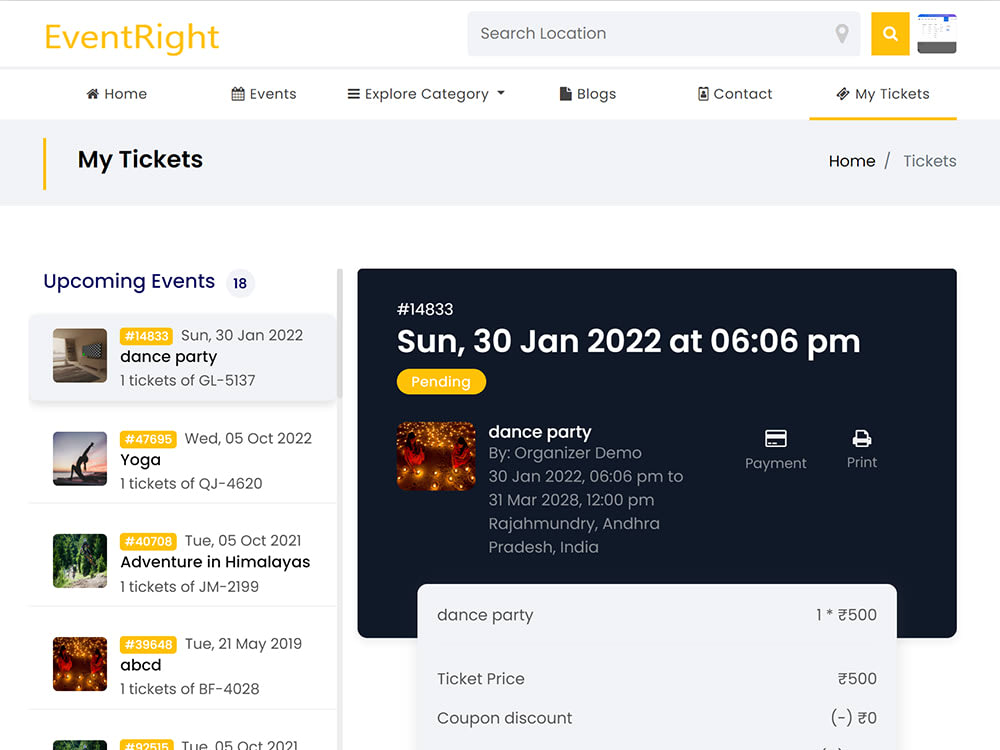This screenshot has height=750, width=1000.
Task: Click the document icon beside Blogs
Action: coord(565,94)
